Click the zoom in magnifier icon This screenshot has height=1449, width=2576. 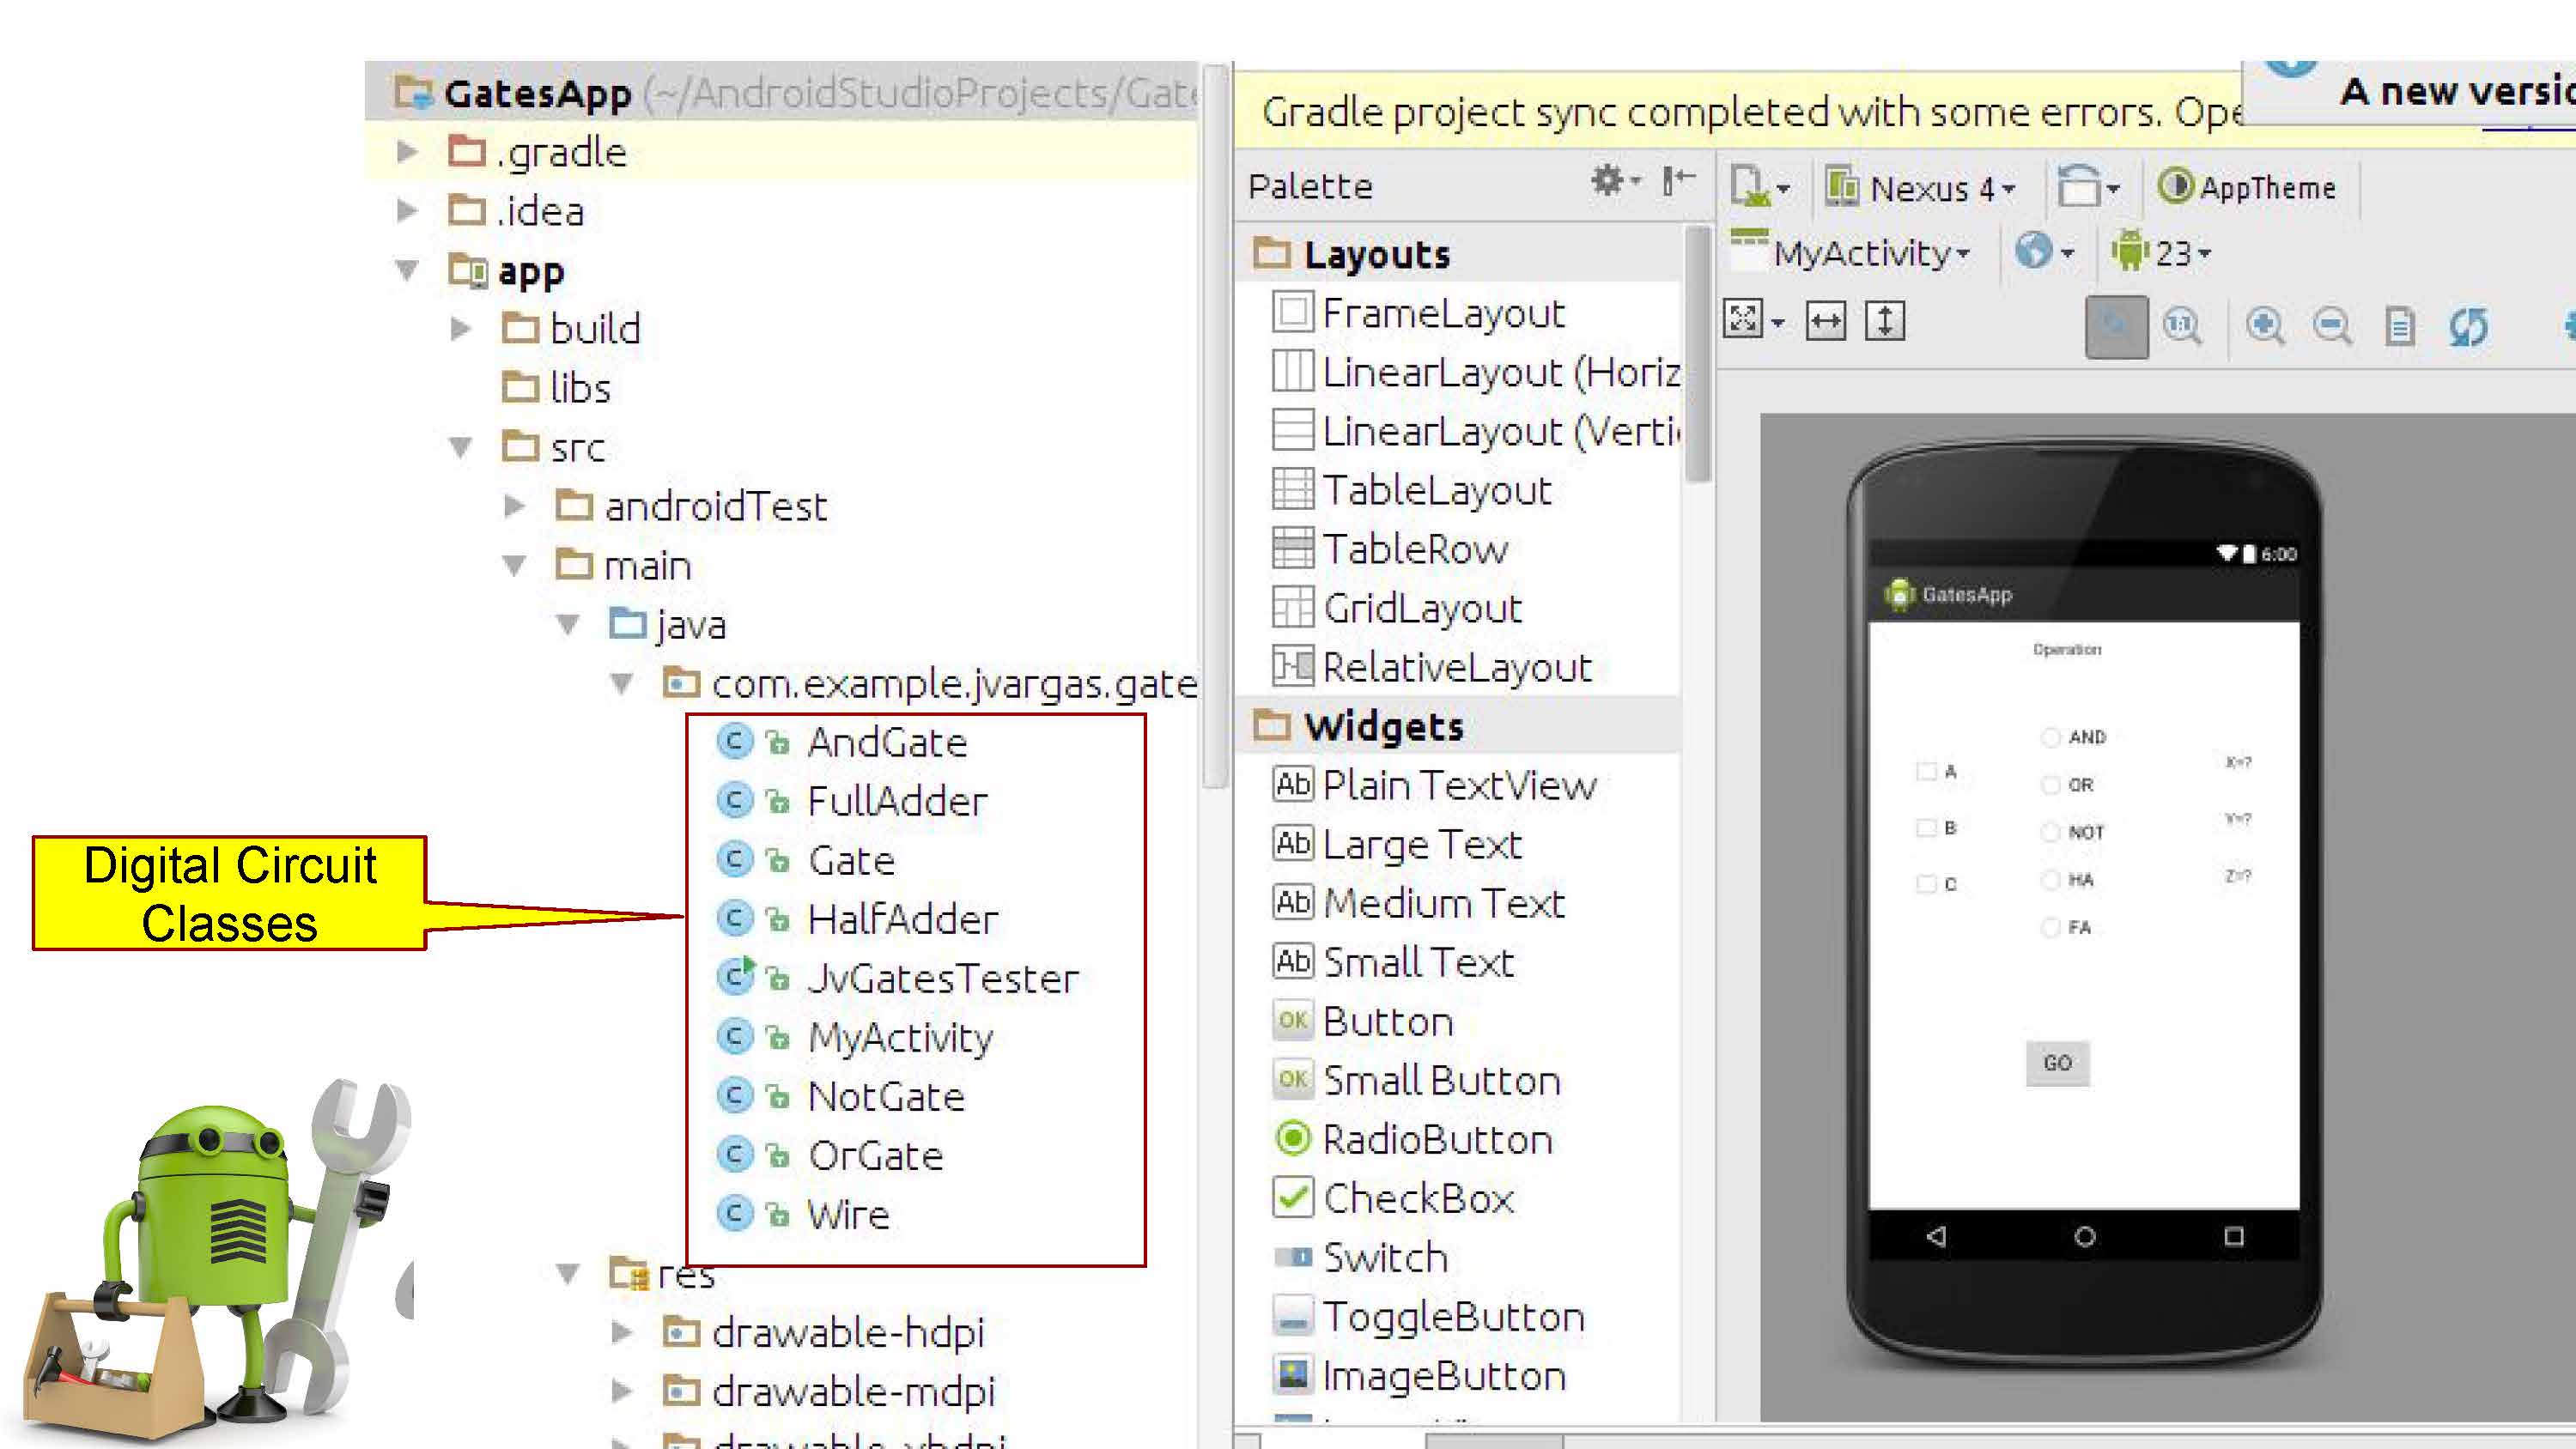(2264, 326)
